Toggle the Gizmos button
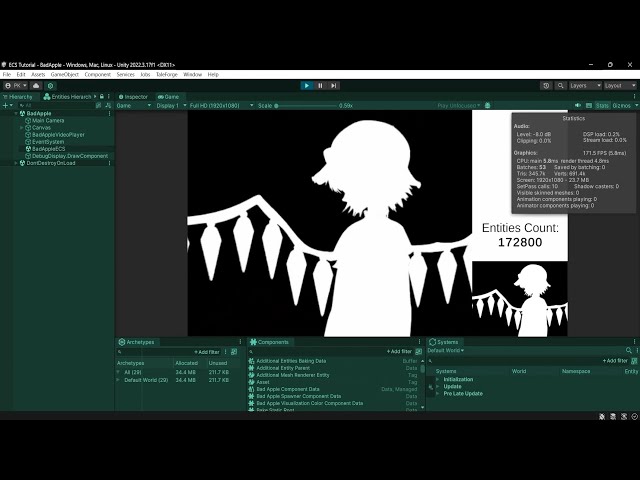 point(622,106)
